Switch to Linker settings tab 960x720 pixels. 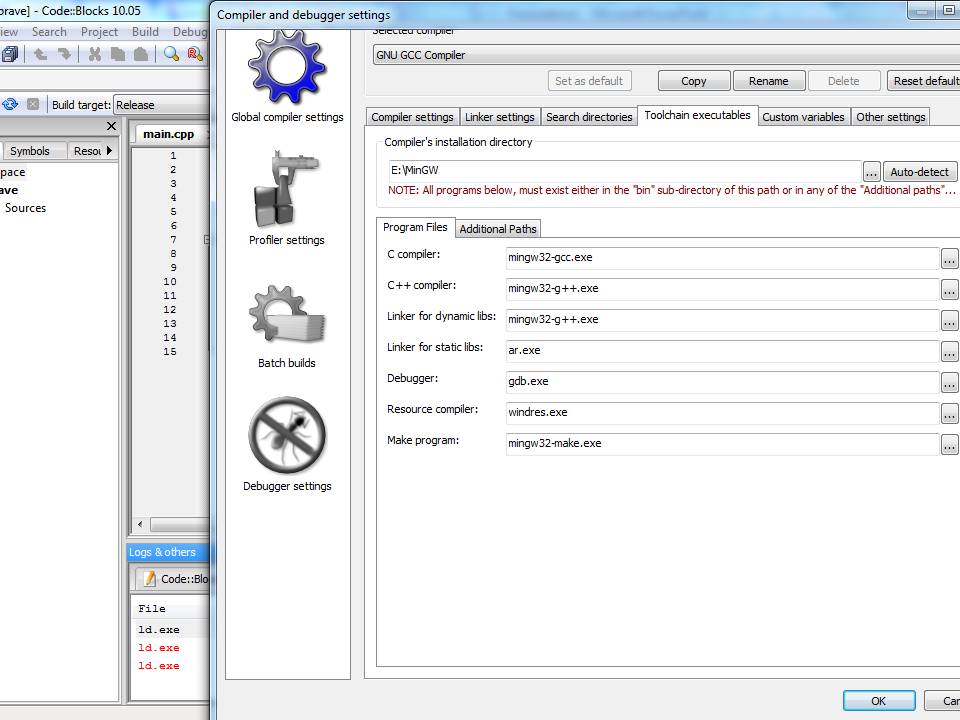[500, 116]
